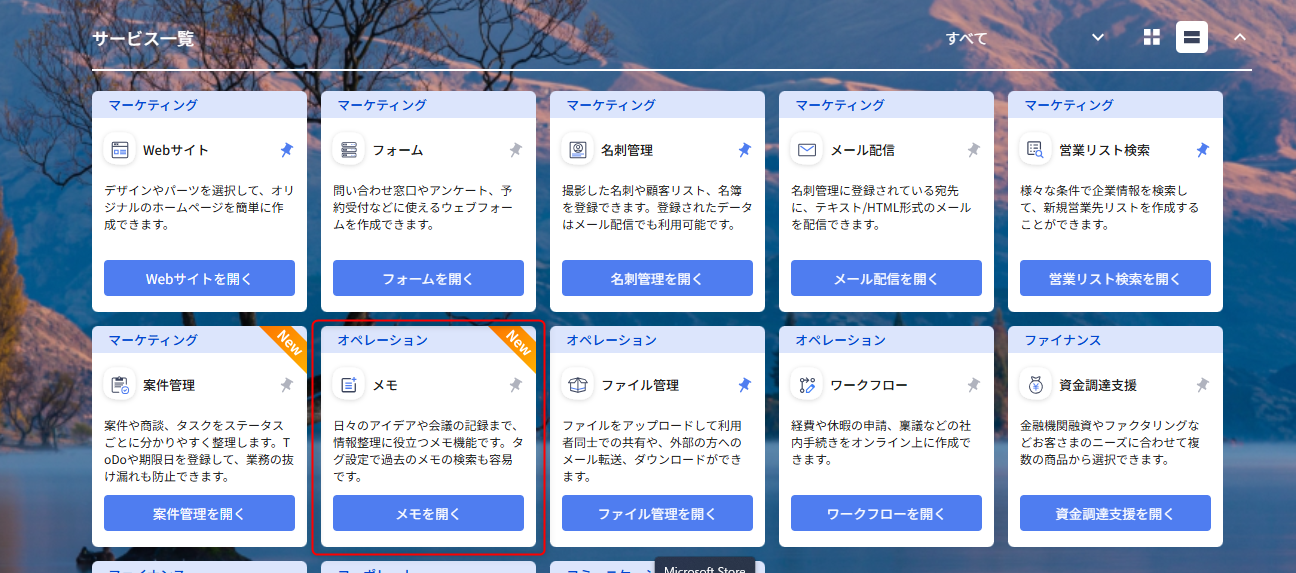Unpin the Webサイト service

286,150
